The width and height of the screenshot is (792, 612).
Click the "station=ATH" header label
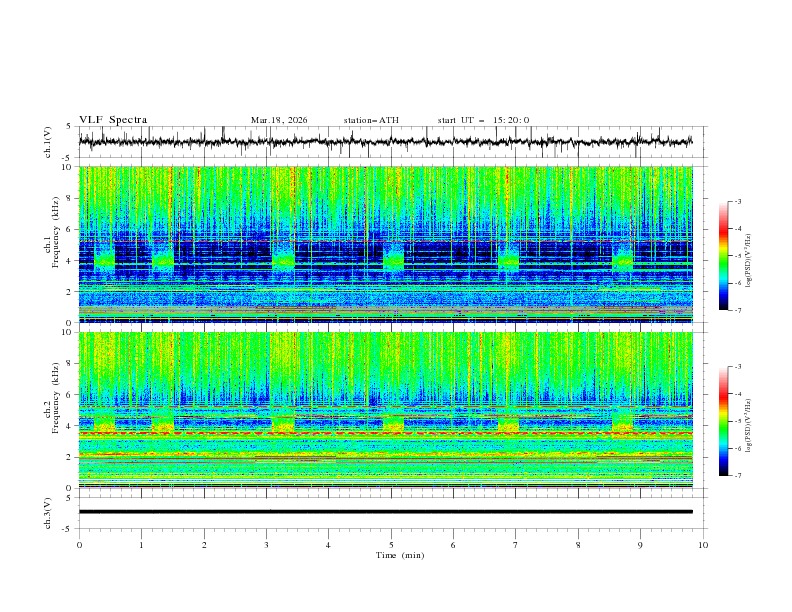(371, 120)
